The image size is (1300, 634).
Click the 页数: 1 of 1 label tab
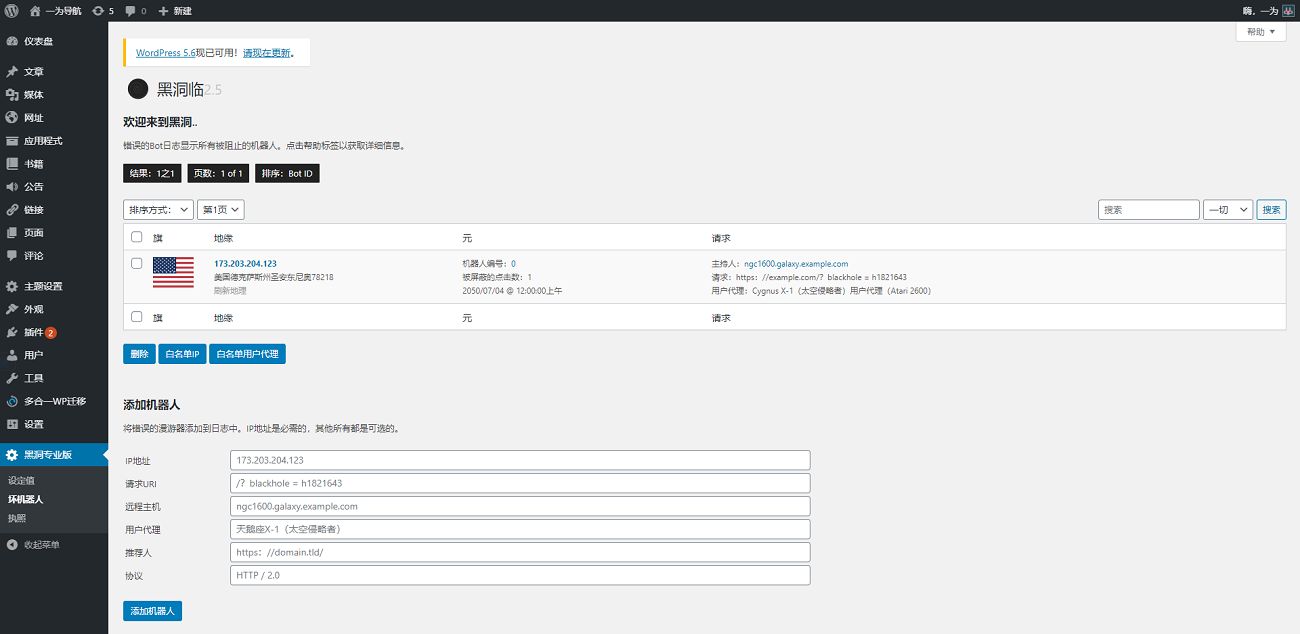pos(218,173)
